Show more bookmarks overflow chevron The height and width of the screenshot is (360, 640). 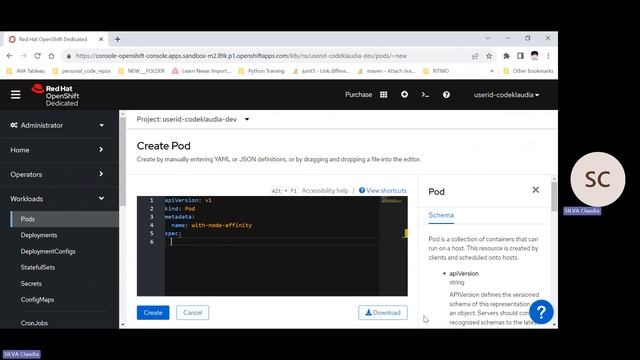[x=492, y=71]
